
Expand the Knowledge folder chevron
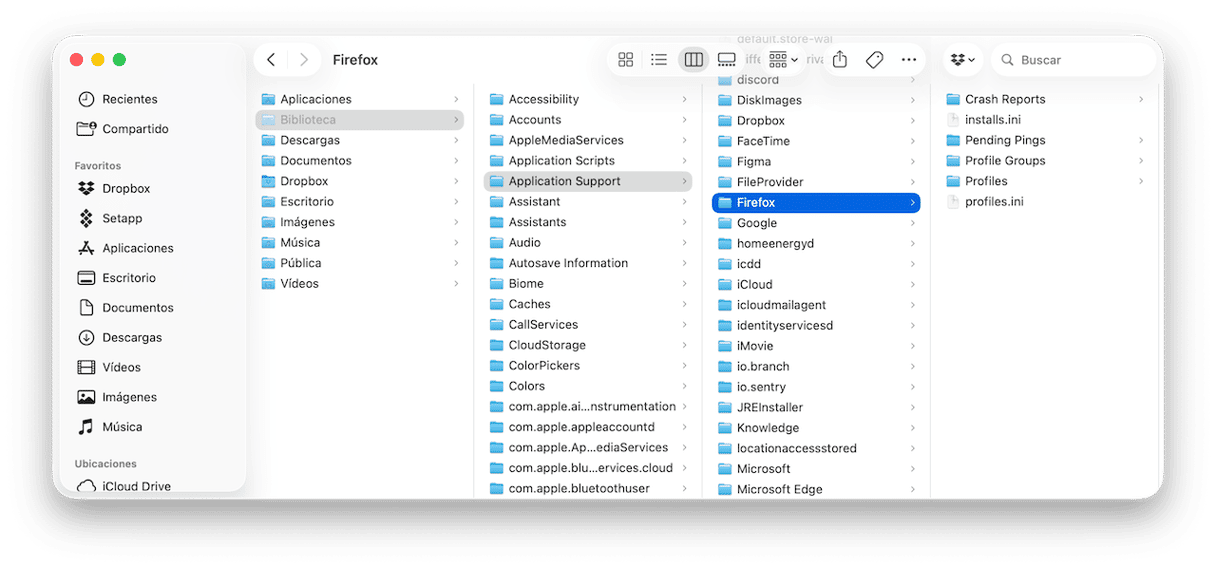pos(912,428)
